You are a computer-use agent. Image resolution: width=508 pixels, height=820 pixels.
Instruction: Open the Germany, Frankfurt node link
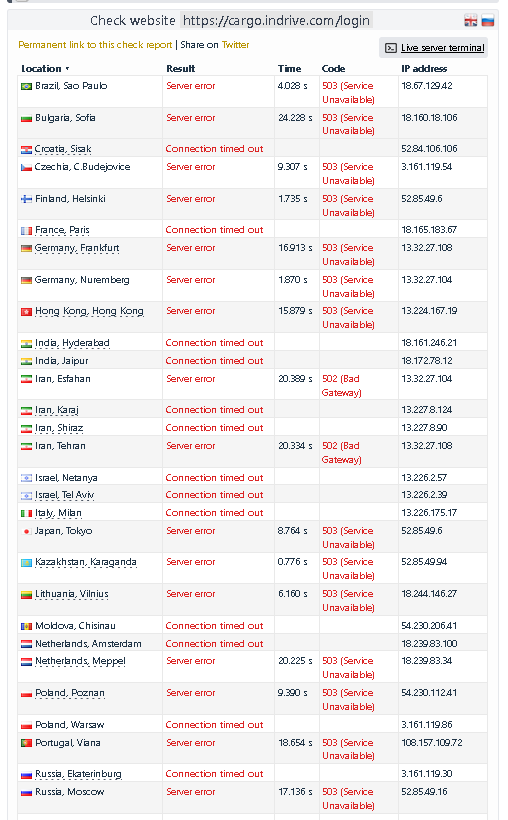click(x=77, y=248)
